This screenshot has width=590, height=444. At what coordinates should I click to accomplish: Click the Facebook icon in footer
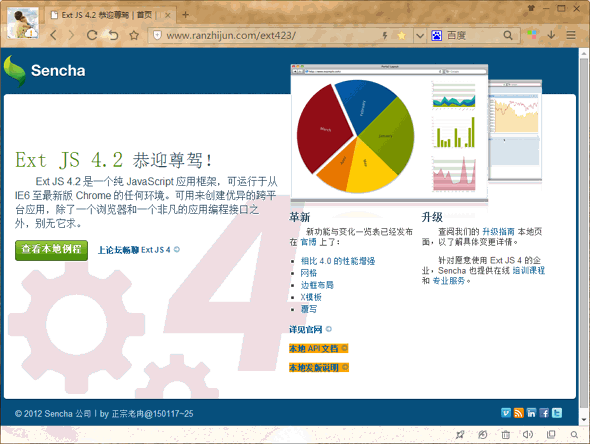544,413
